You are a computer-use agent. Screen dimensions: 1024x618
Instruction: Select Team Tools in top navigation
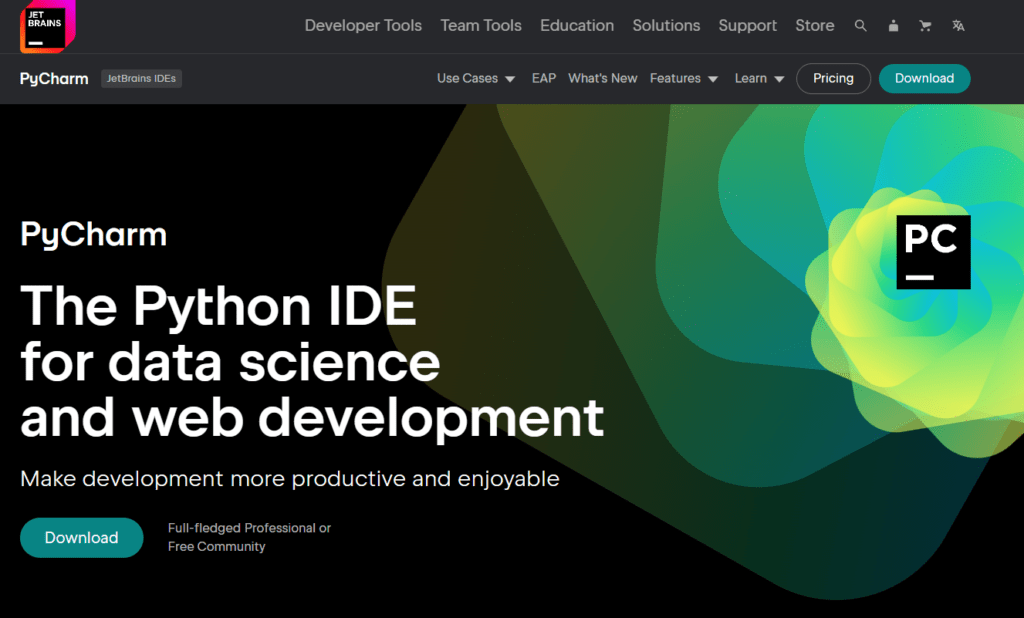(481, 26)
